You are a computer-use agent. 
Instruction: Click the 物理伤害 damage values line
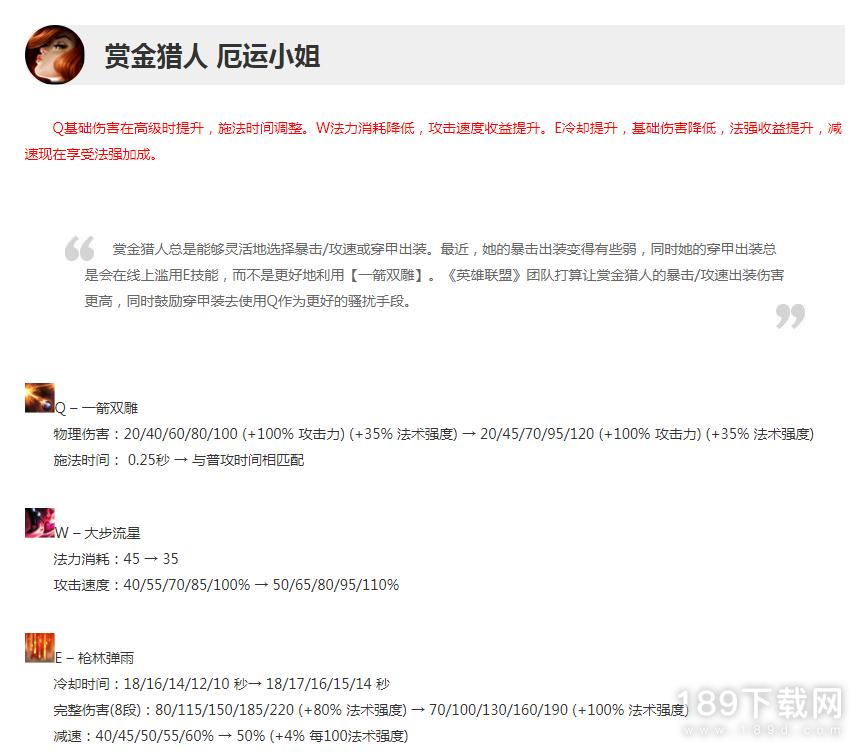coord(433,434)
